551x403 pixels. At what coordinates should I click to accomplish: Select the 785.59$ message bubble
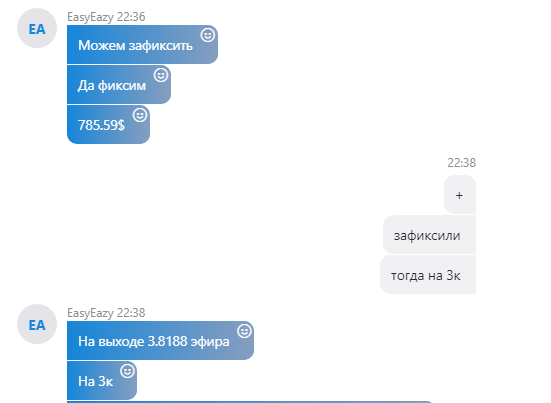point(108,125)
